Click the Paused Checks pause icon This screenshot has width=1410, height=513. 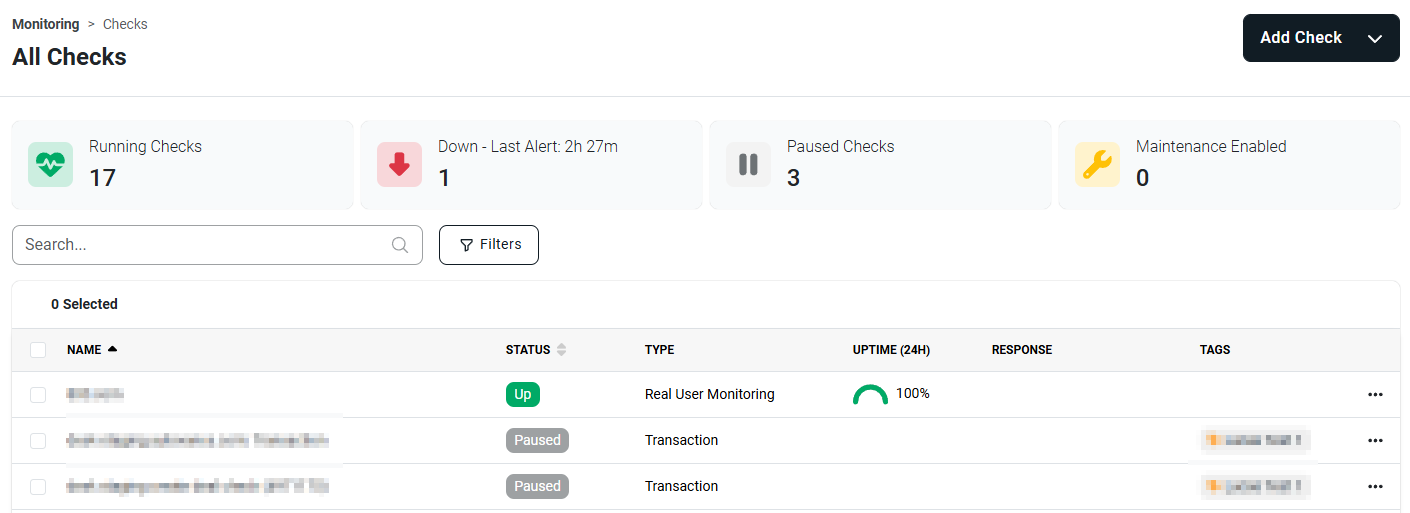748,165
